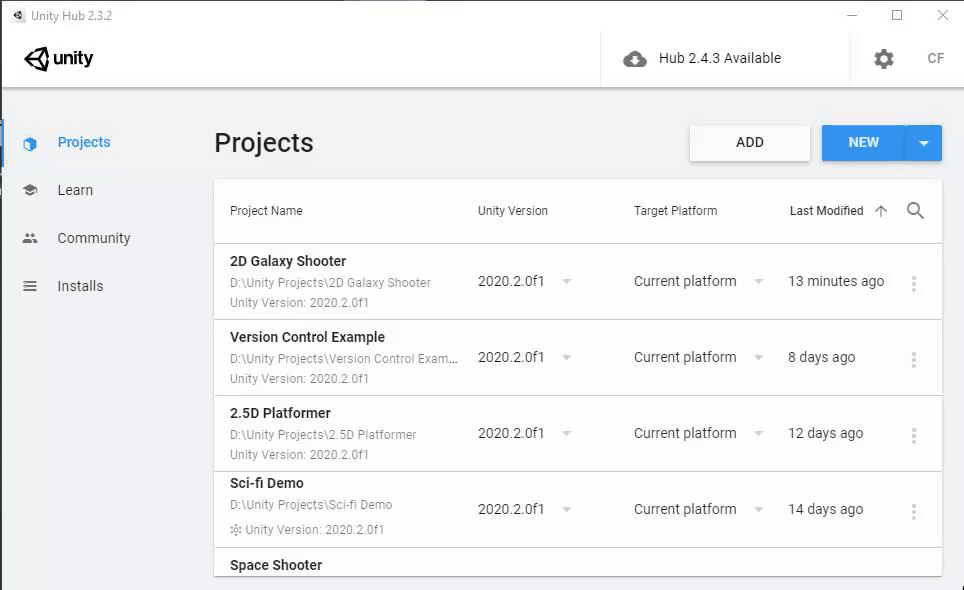Open the CF account menu

(x=935, y=58)
